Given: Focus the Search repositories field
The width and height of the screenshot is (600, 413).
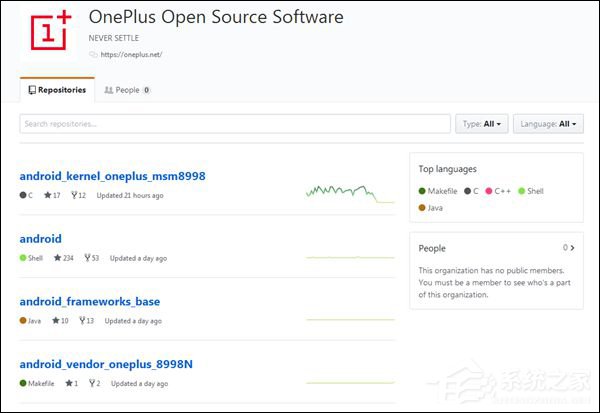Looking at the screenshot, I should [x=235, y=124].
